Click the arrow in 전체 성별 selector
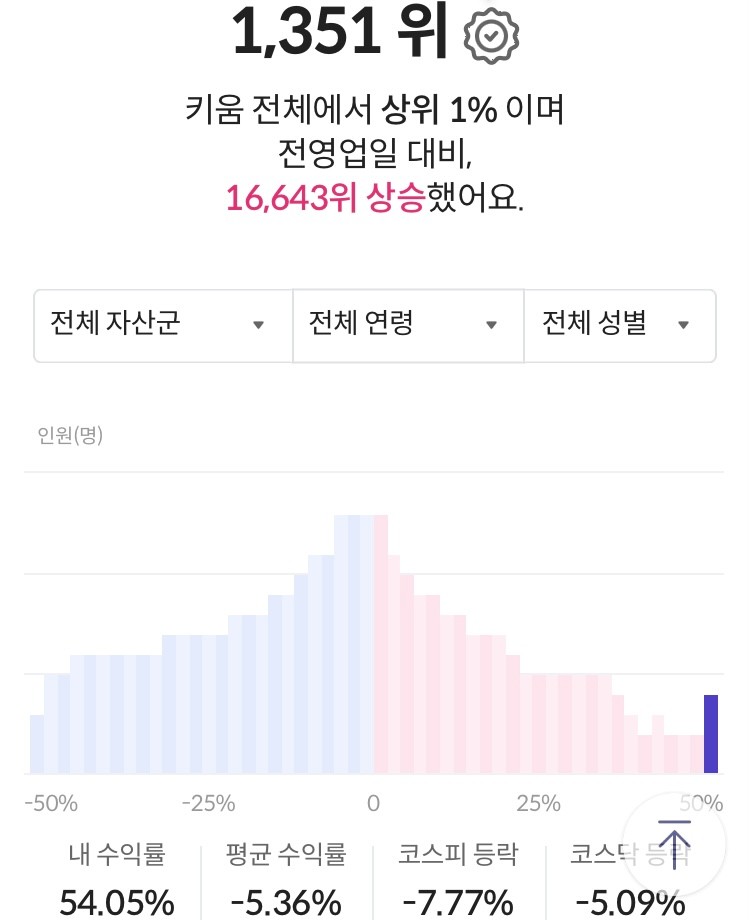750x920 pixels. (x=683, y=325)
